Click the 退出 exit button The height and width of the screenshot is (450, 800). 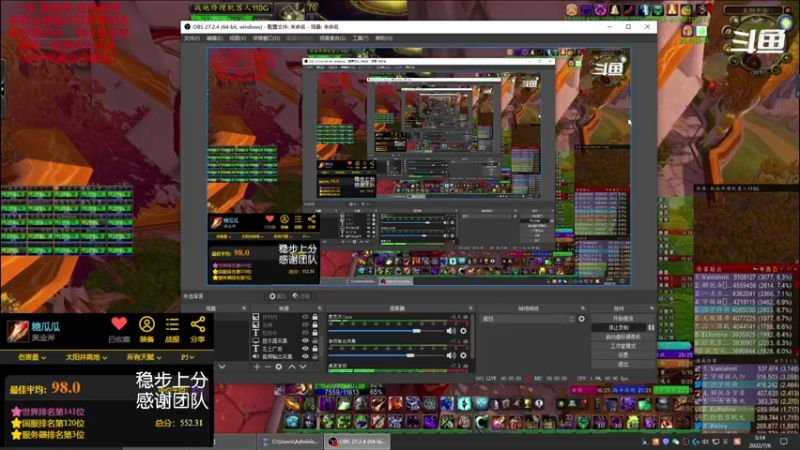pos(623,364)
